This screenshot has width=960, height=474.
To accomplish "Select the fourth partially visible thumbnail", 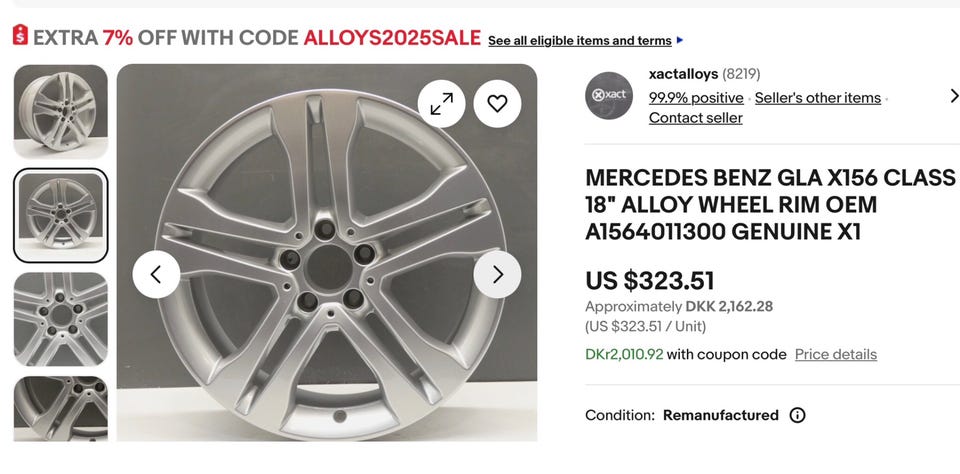I will [x=61, y=408].
